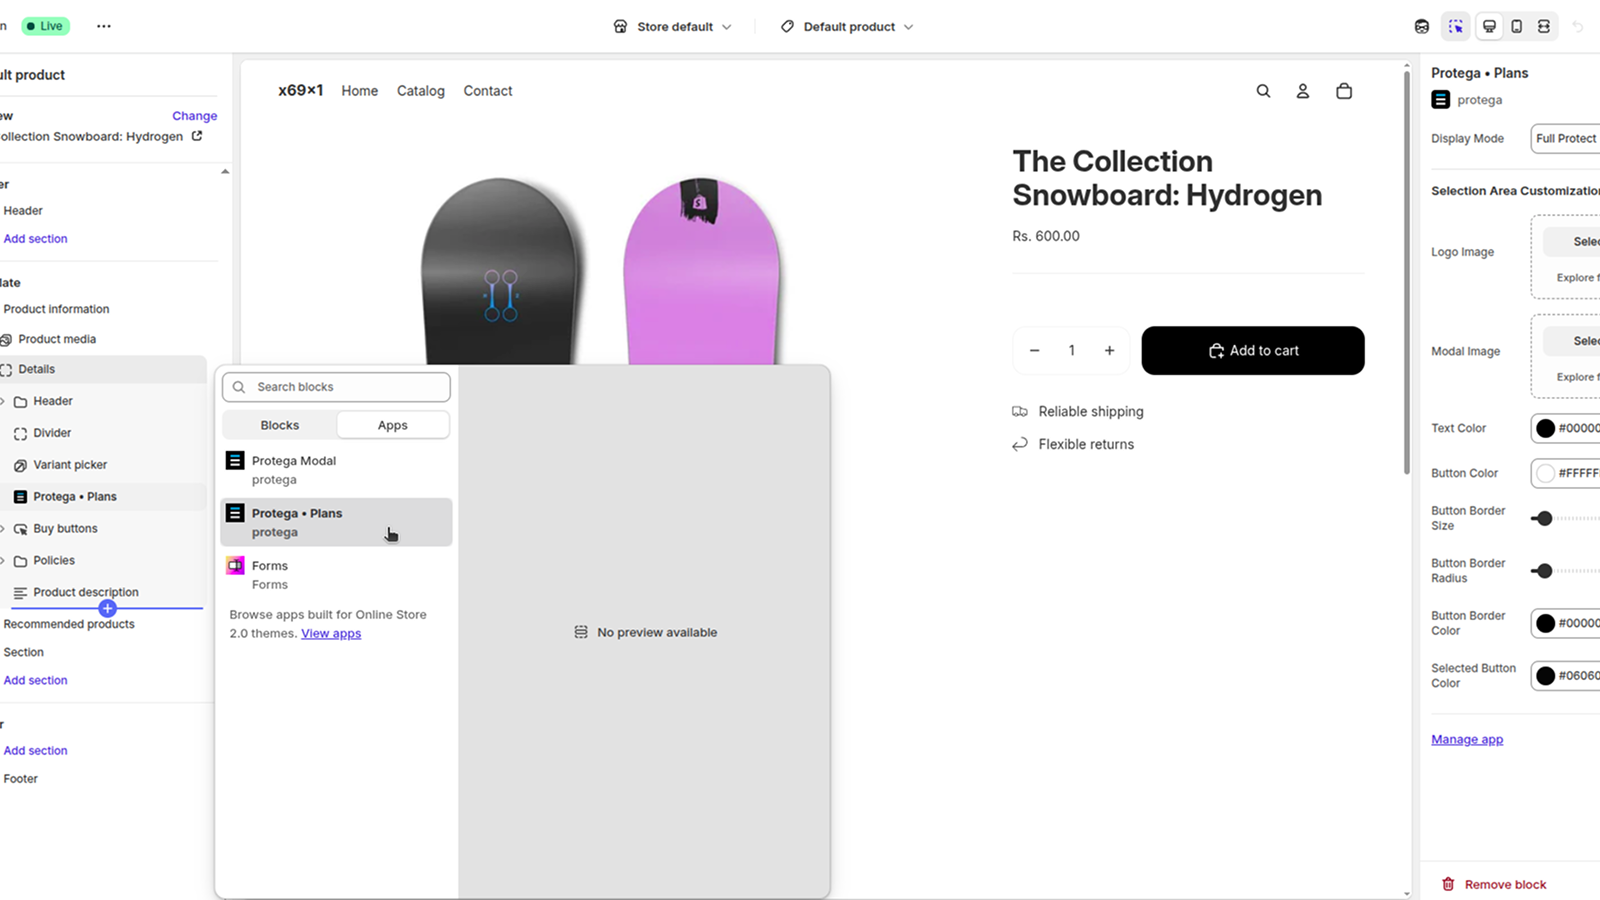Click the Remove block button

(x=1495, y=885)
